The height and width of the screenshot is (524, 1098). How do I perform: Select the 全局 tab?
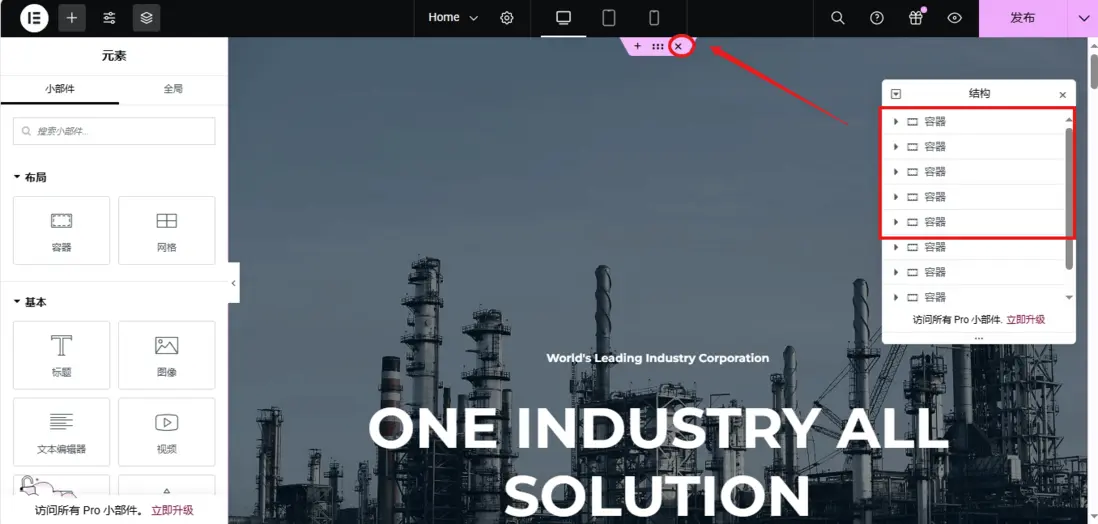(x=173, y=89)
